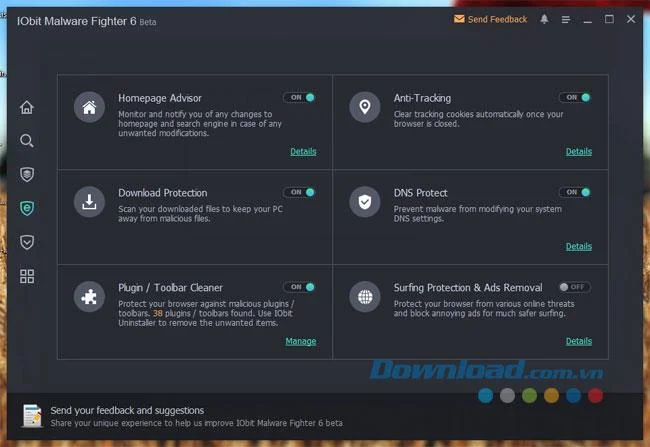Close the IObit Malware Fighter window

click(631, 19)
